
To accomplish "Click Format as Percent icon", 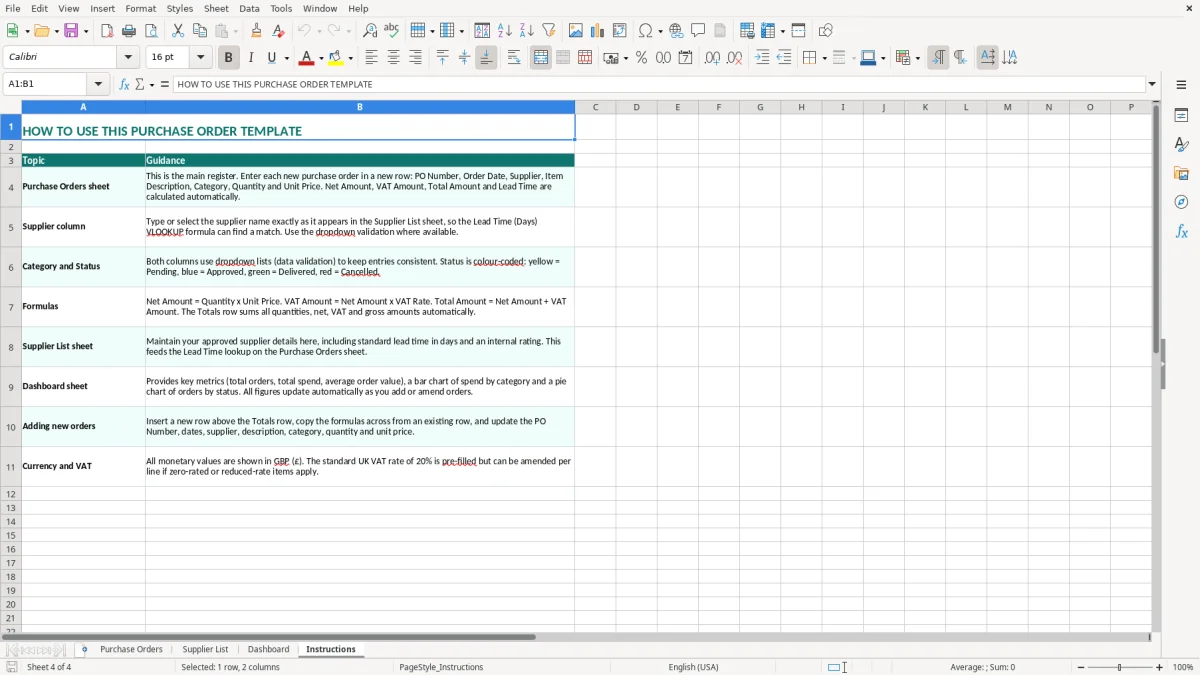I will (641, 58).
